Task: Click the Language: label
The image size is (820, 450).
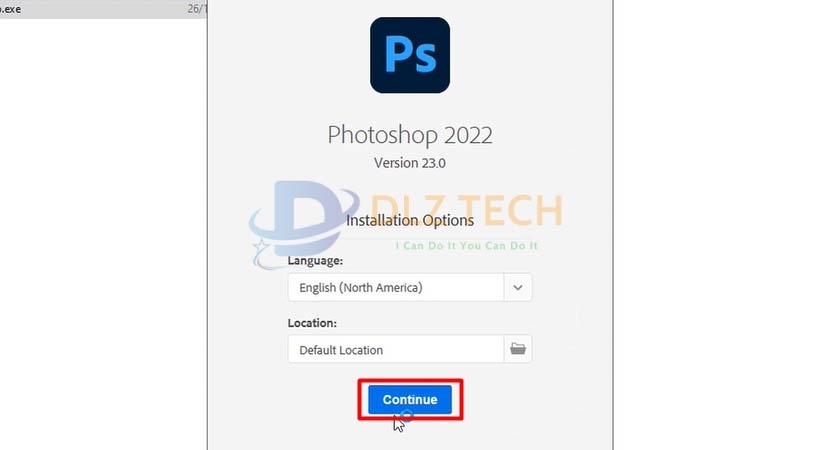Action: (x=315, y=260)
